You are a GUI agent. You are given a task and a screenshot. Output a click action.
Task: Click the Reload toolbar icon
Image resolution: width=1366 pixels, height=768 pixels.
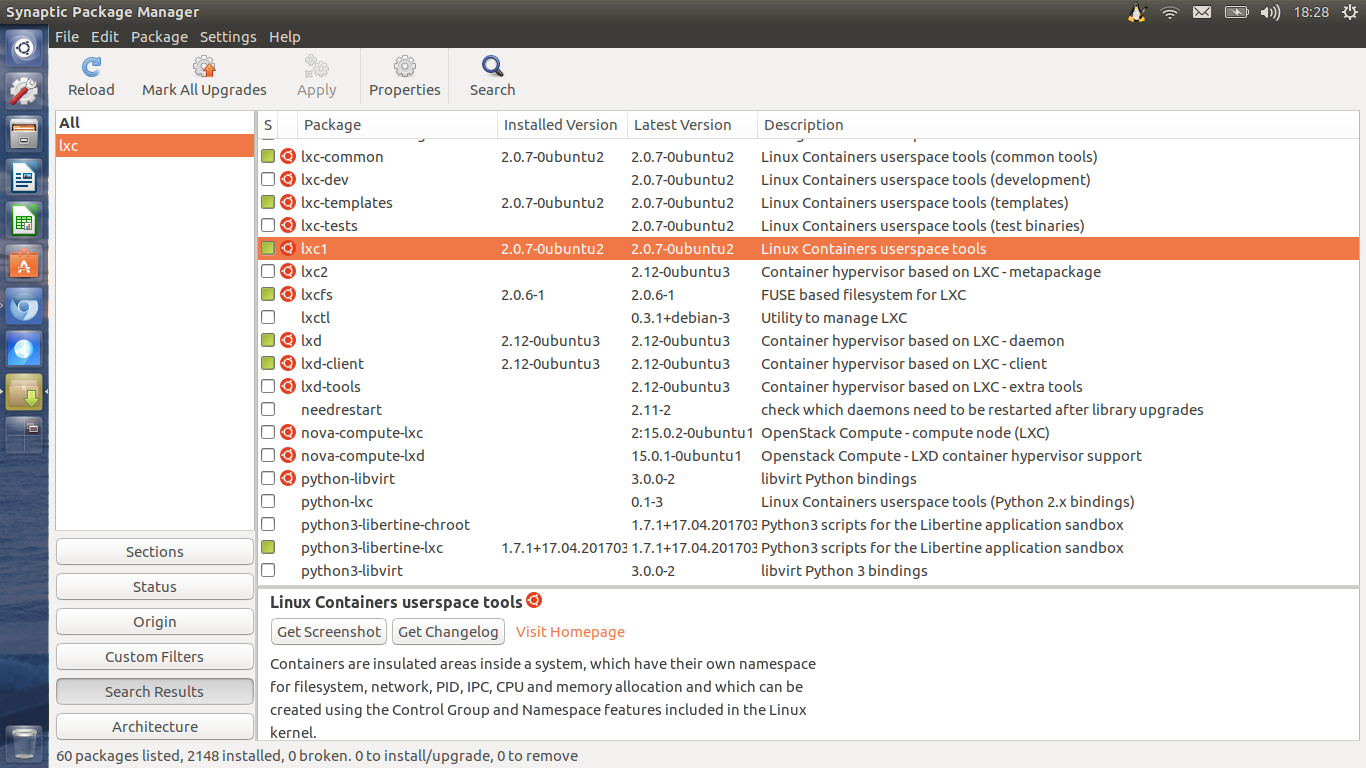click(91, 67)
